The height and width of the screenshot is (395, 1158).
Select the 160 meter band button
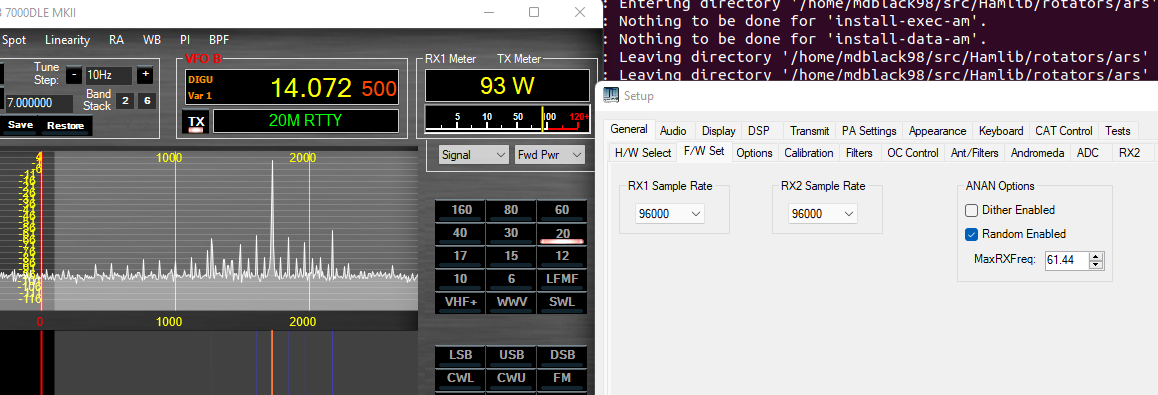(x=460, y=210)
